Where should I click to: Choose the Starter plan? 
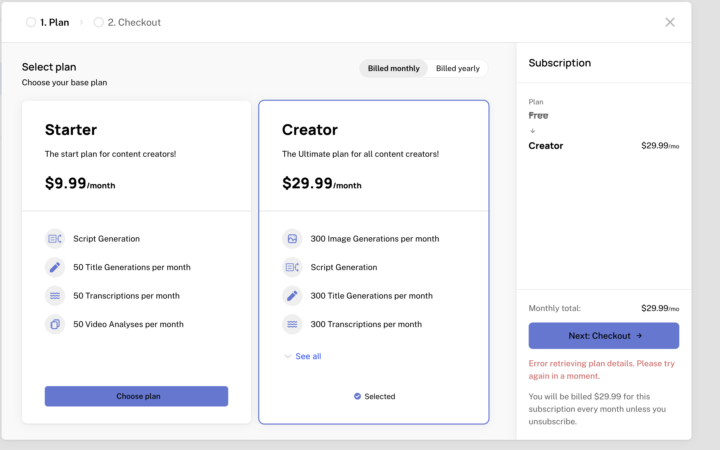click(136, 396)
